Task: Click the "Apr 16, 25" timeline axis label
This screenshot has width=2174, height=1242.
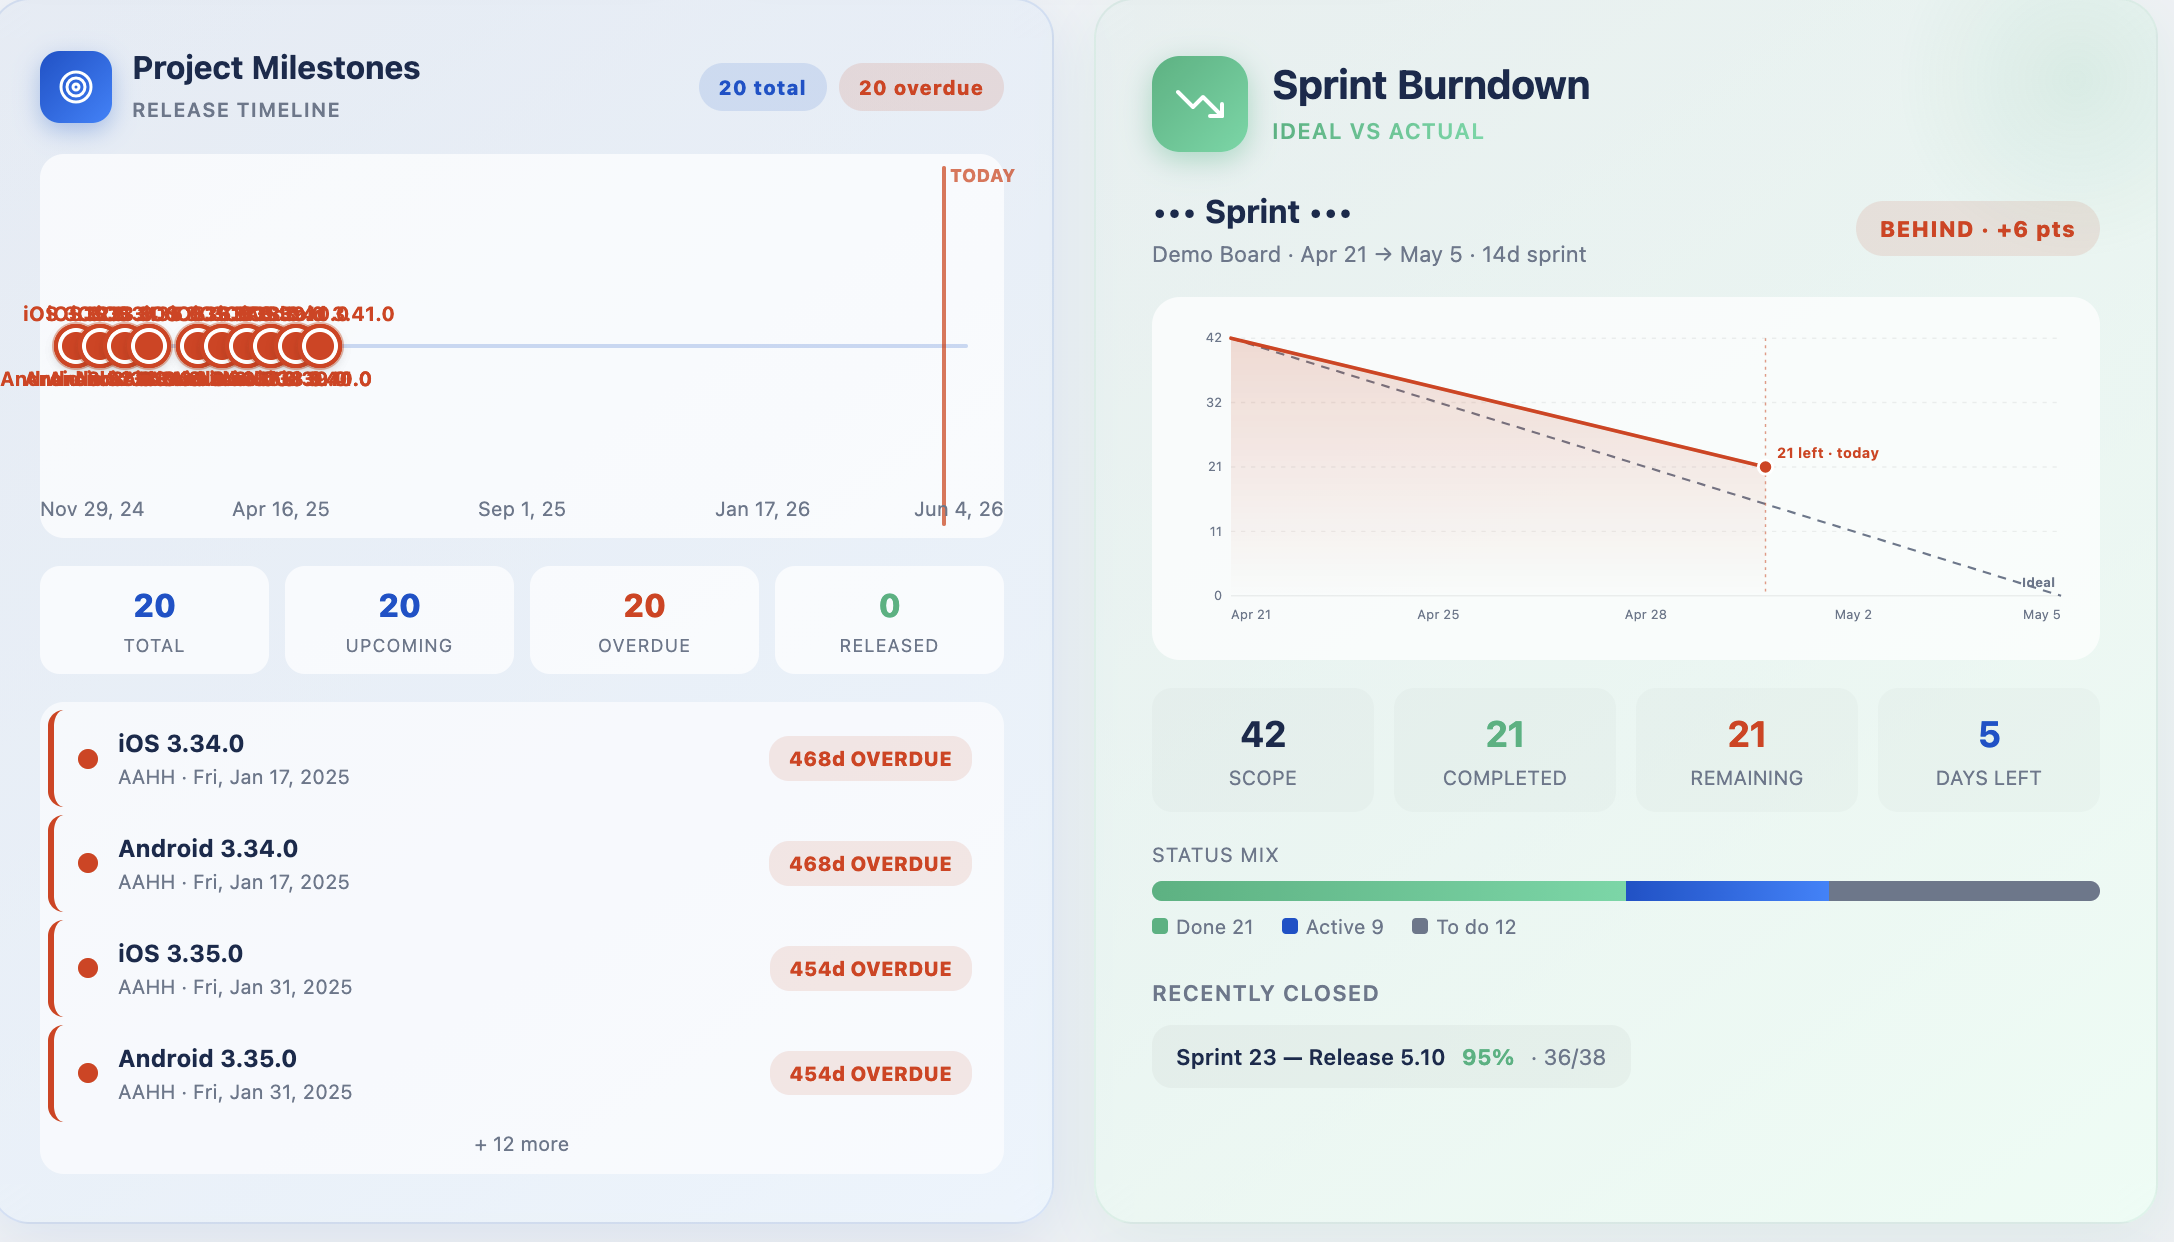Action: 281,509
